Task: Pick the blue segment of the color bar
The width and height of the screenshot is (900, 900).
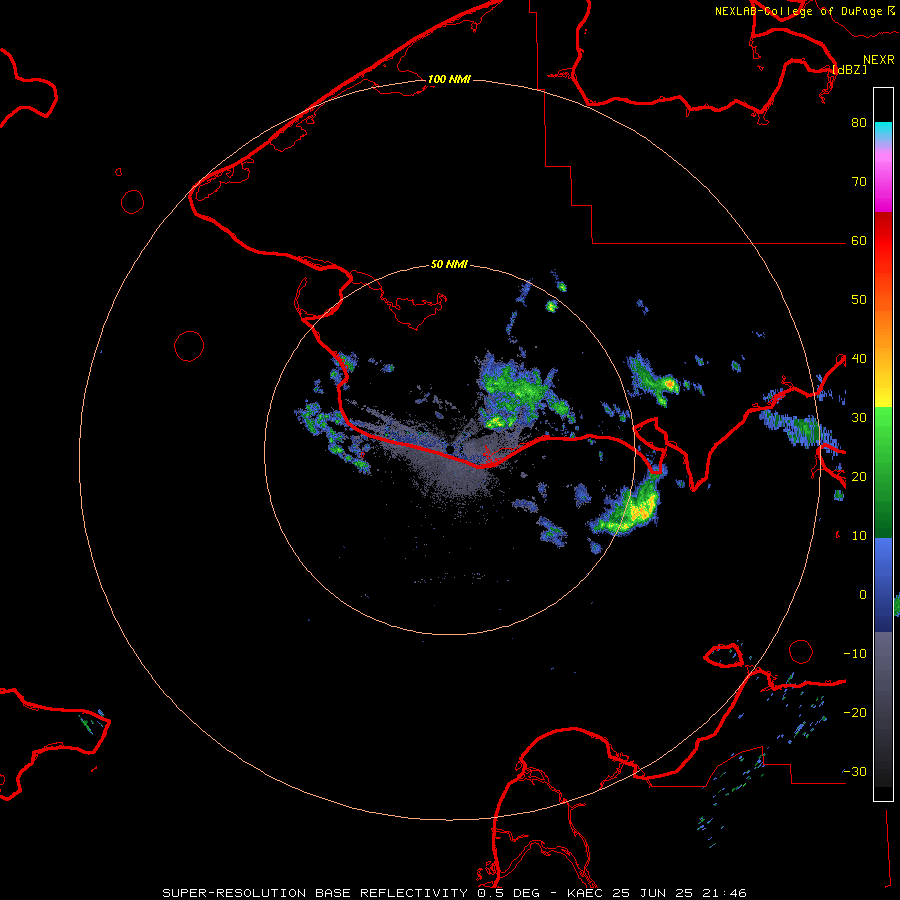Action: click(883, 585)
